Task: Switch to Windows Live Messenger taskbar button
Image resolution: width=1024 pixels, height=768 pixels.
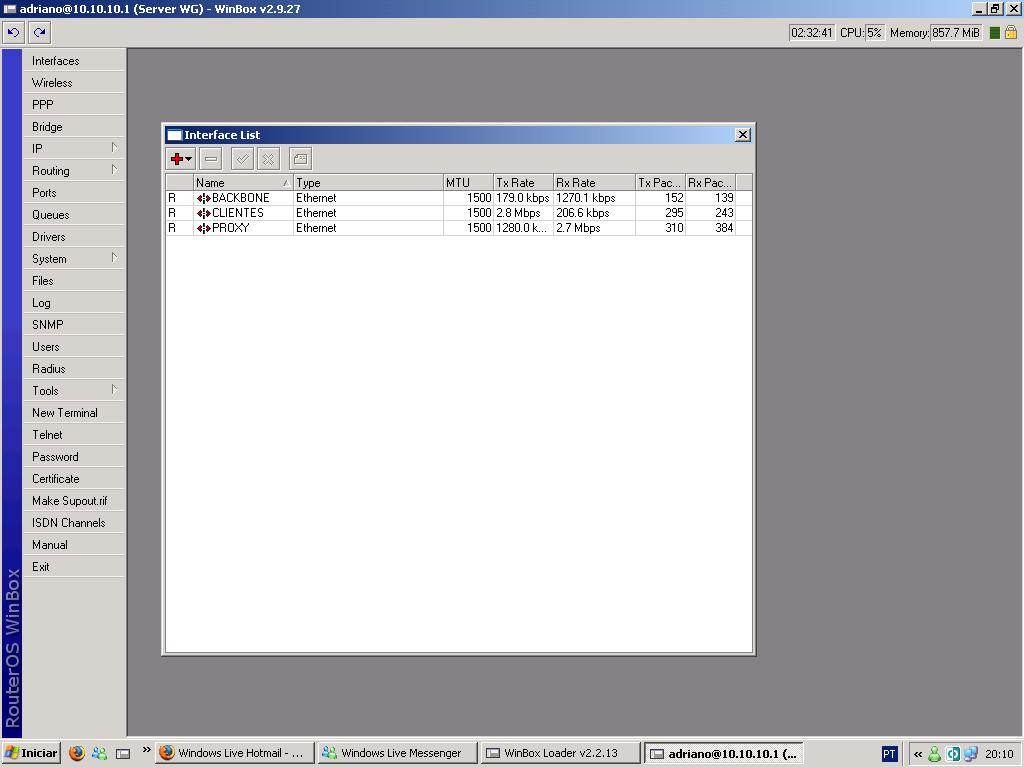Action: (x=398, y=753)
